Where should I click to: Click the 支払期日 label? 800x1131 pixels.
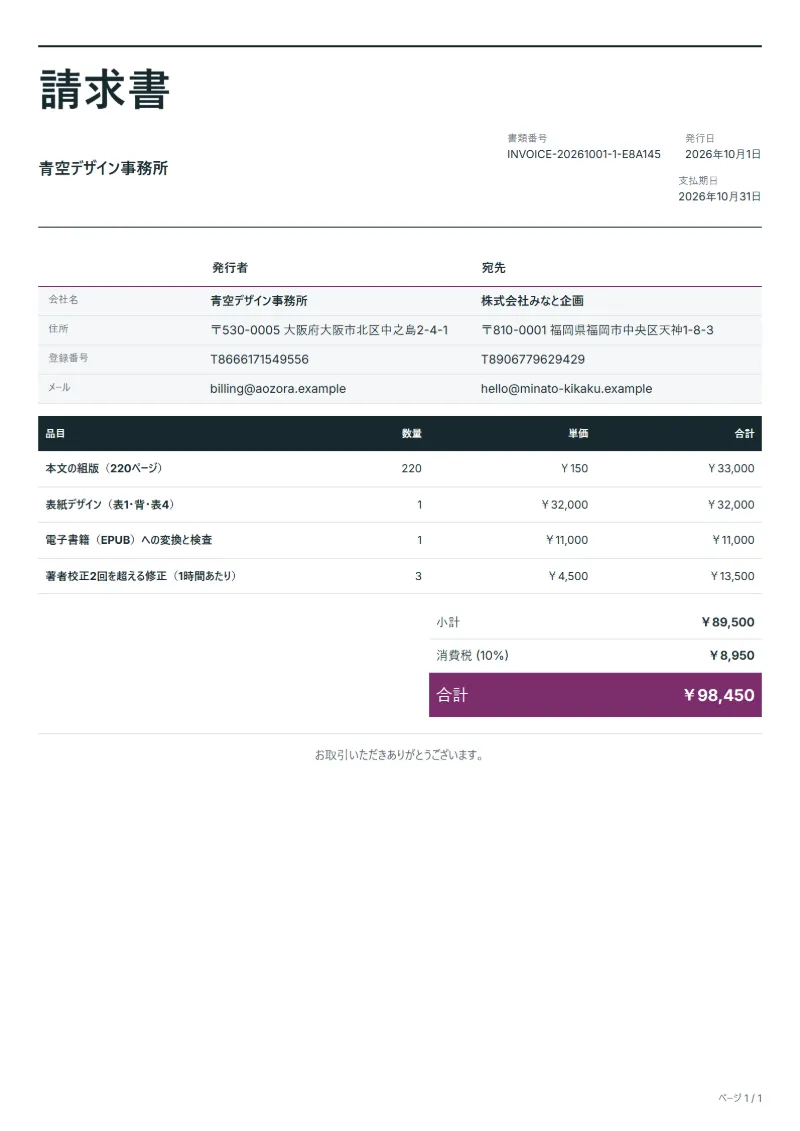click(698, 180)
